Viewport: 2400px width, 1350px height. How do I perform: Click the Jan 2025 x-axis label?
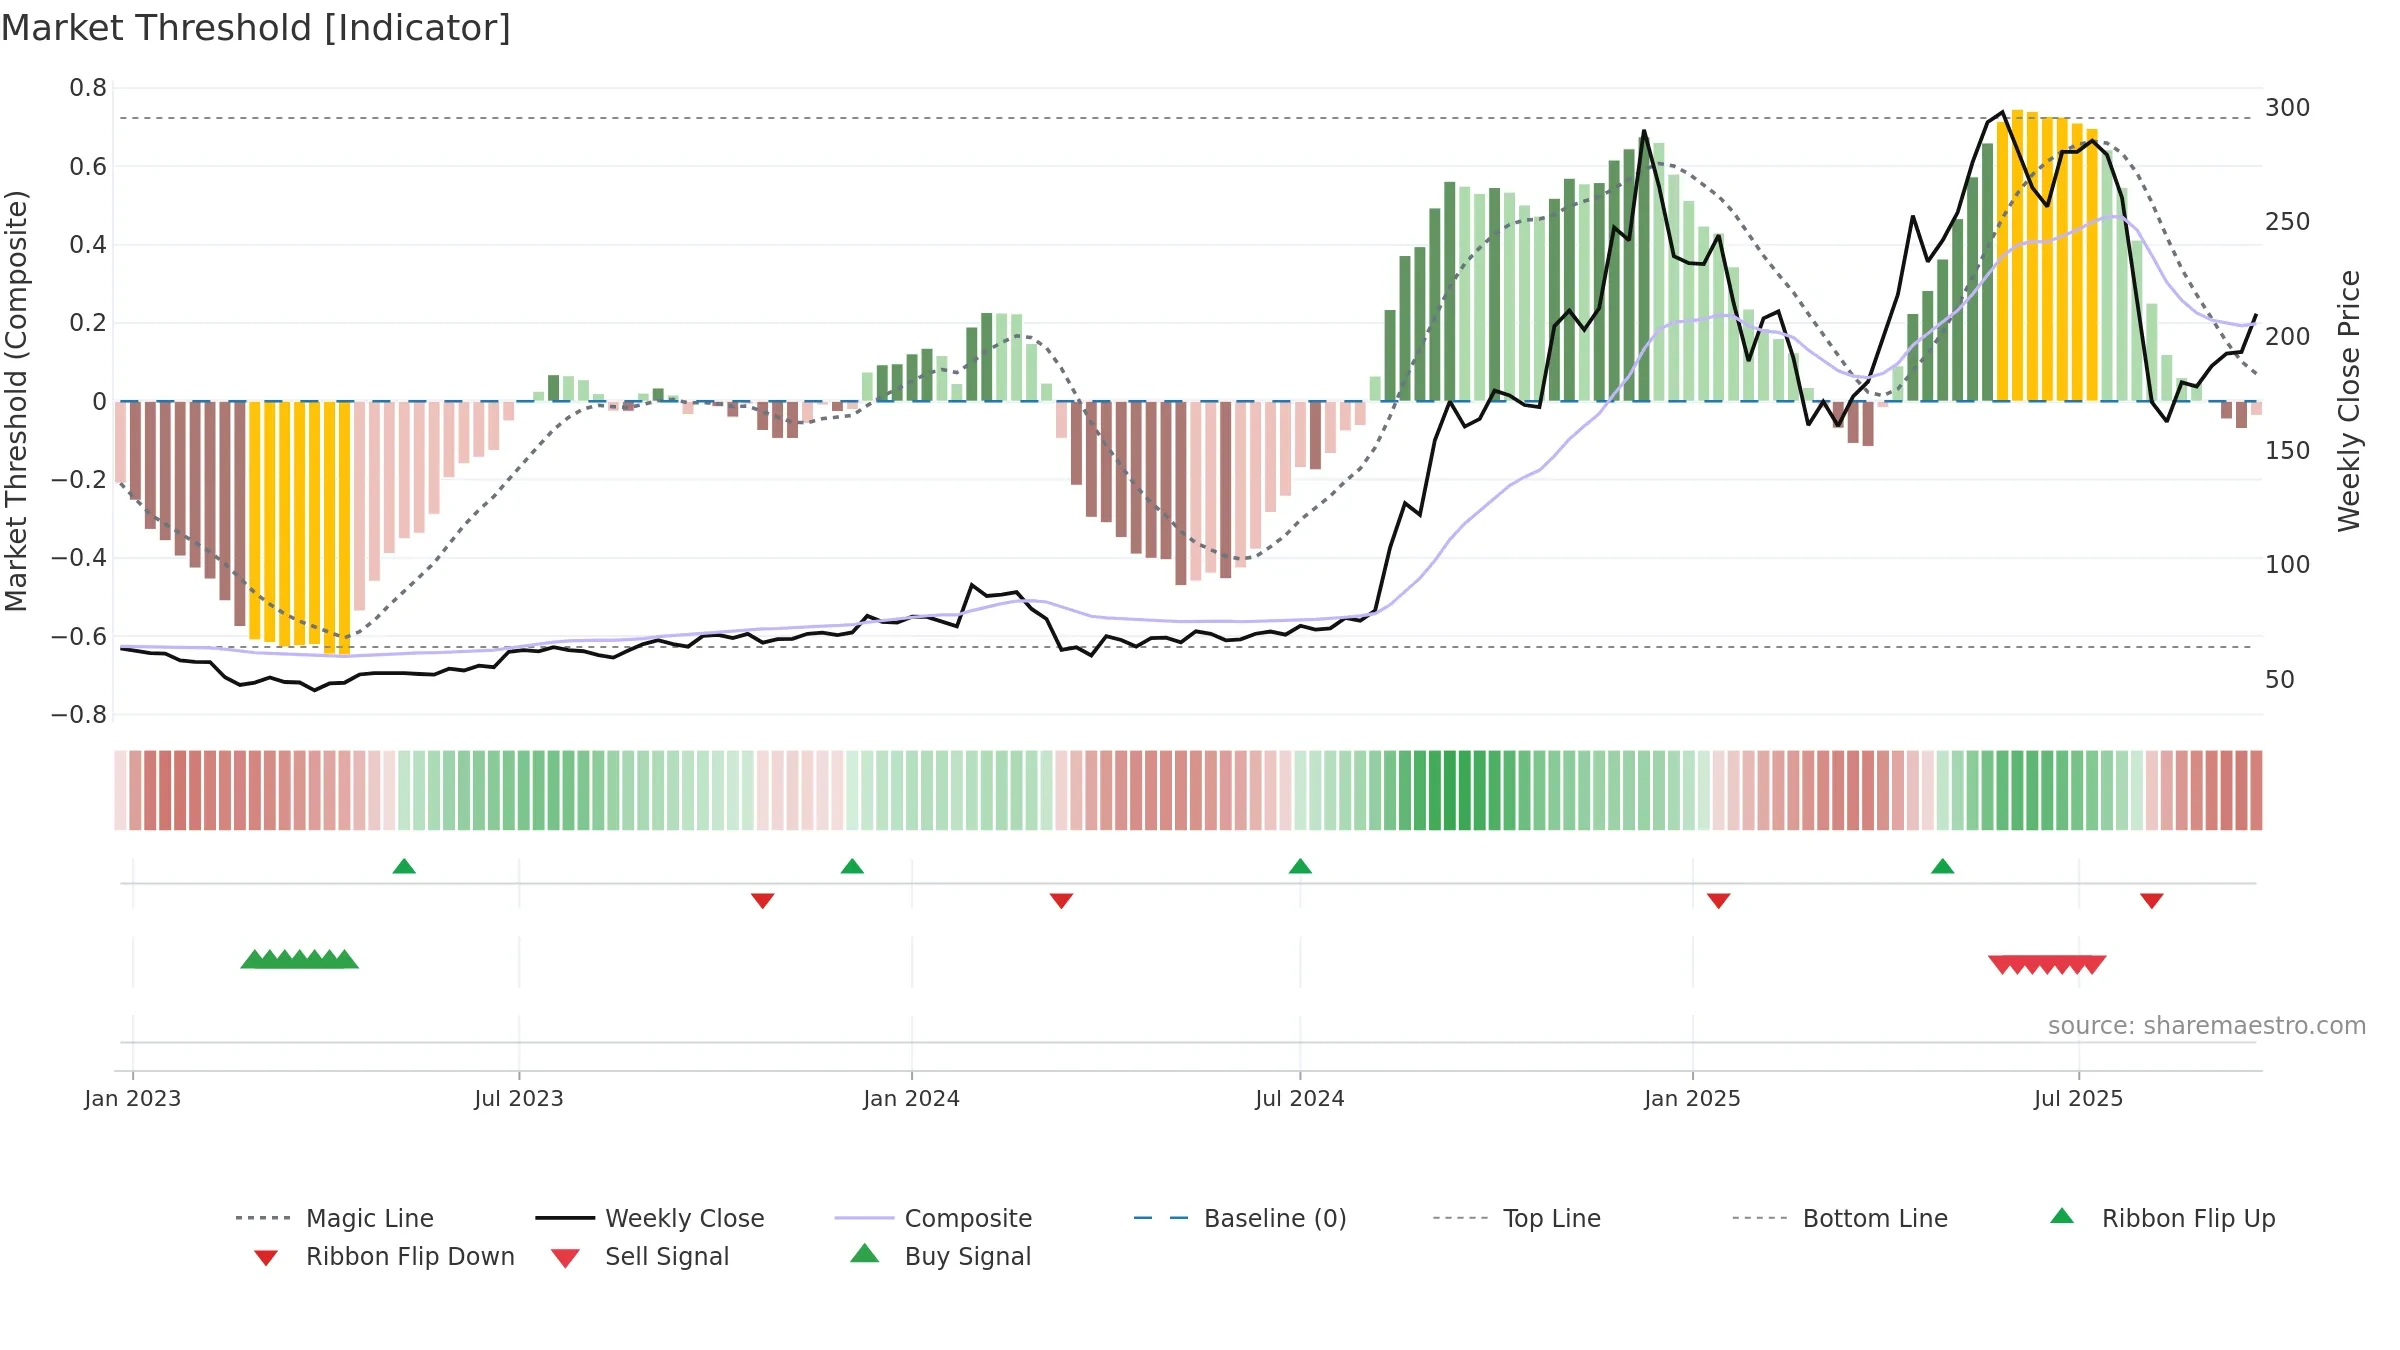(x=1693, y=1098)
